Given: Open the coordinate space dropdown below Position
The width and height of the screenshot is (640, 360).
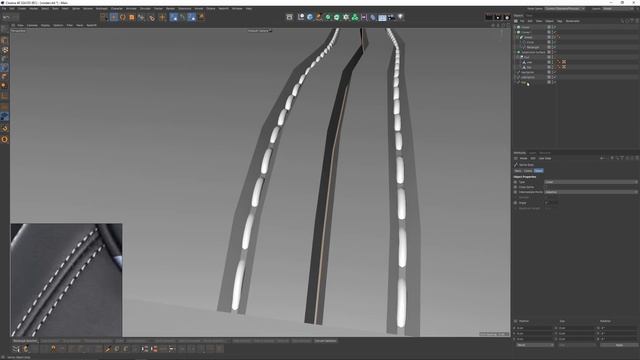Looking at the screenshot, I should click(535, 345).
